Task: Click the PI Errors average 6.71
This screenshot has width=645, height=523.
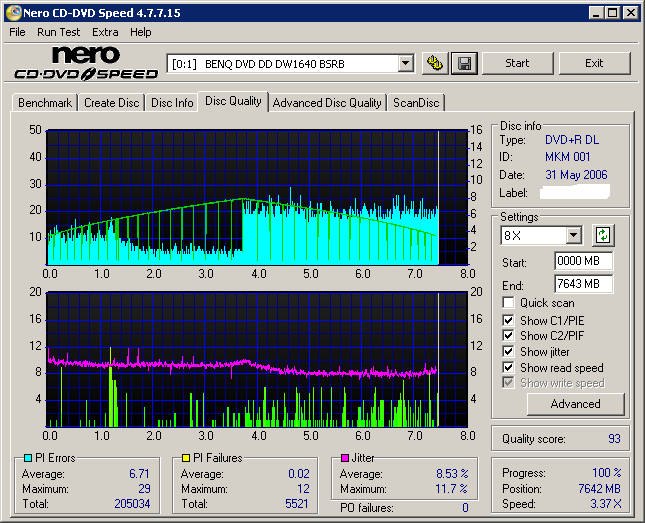Action: (139, 474)
